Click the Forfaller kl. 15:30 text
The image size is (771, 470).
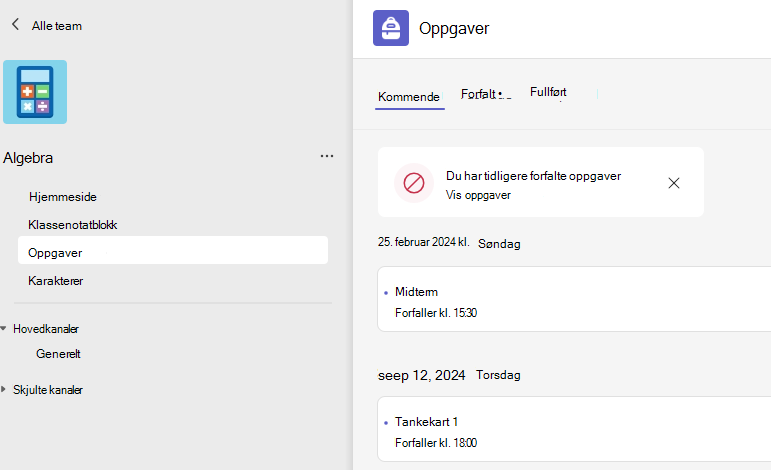436,313
